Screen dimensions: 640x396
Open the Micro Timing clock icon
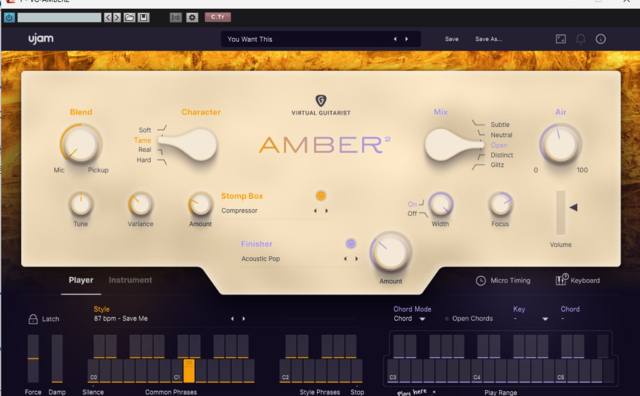pyautogui.click(x=481, y=280)
